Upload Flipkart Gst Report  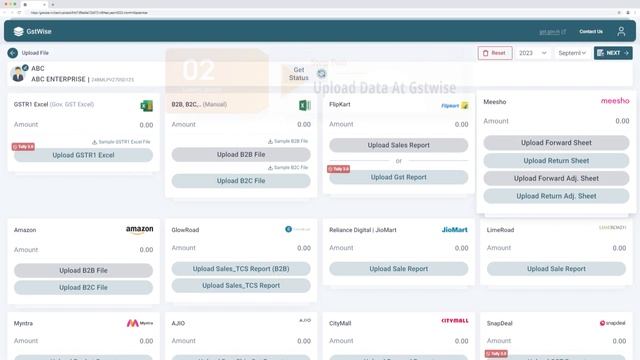pos(398,177)
